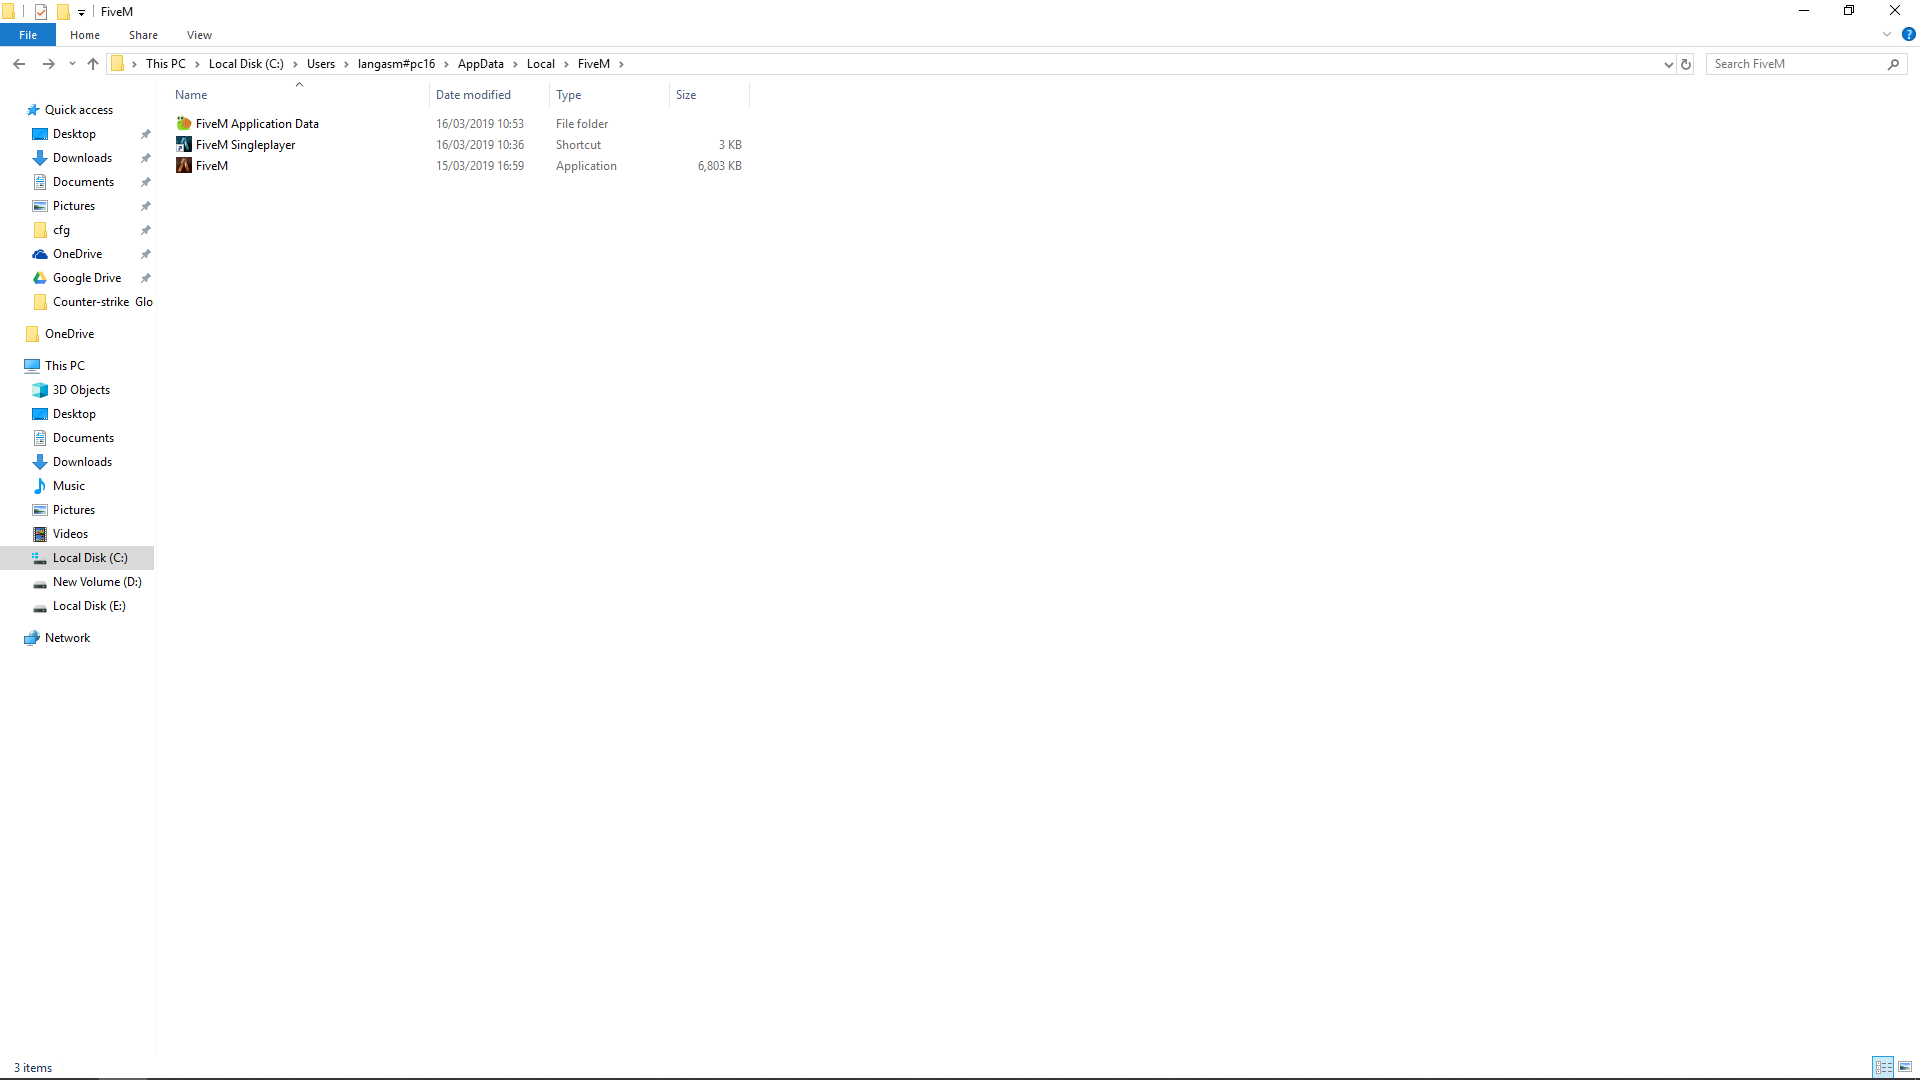Sort by the Date modified column
1920x1080 pixels.
coord(473,95)
